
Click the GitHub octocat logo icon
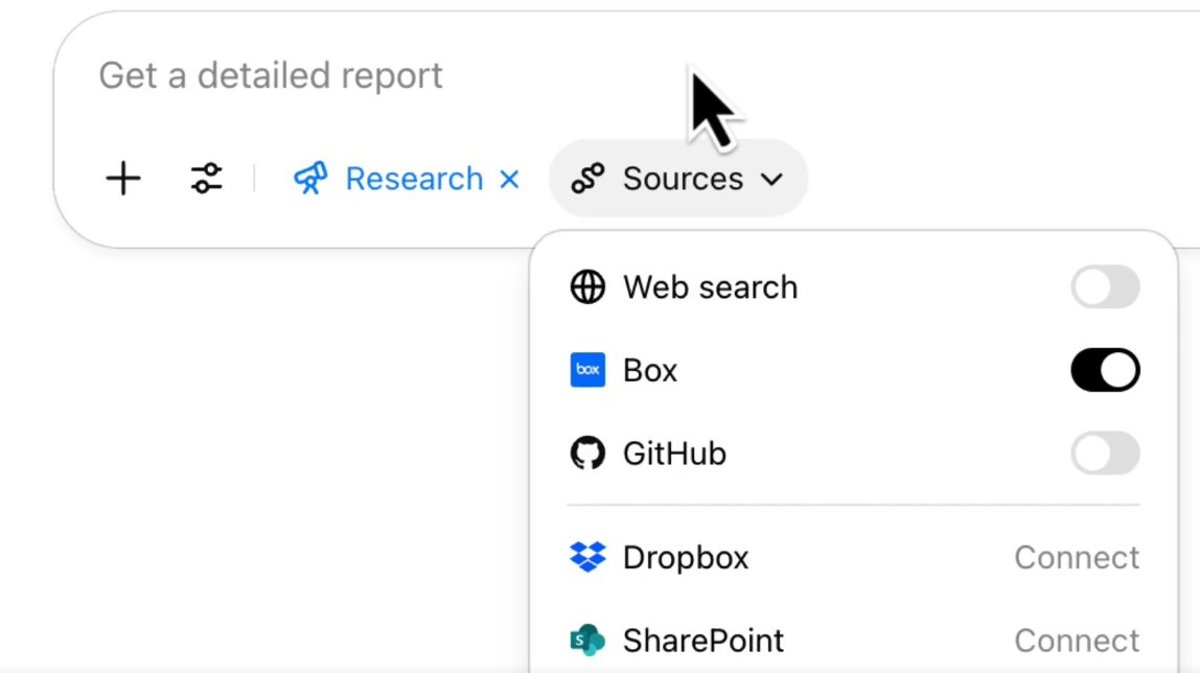[588, 454]
